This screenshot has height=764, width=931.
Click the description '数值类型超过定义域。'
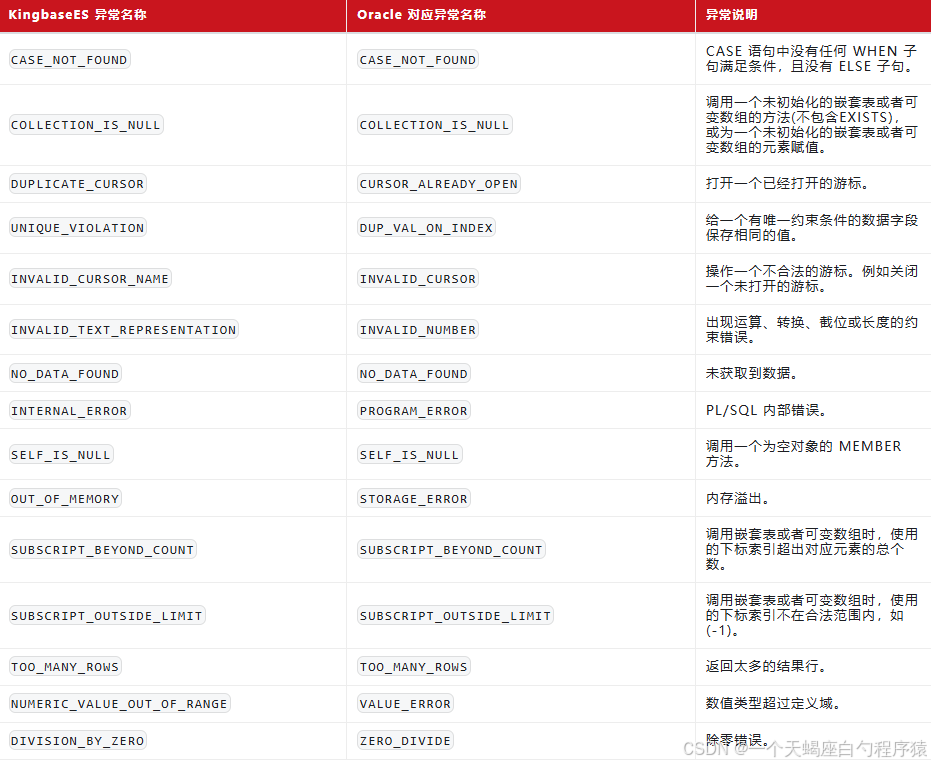point(773,703)
